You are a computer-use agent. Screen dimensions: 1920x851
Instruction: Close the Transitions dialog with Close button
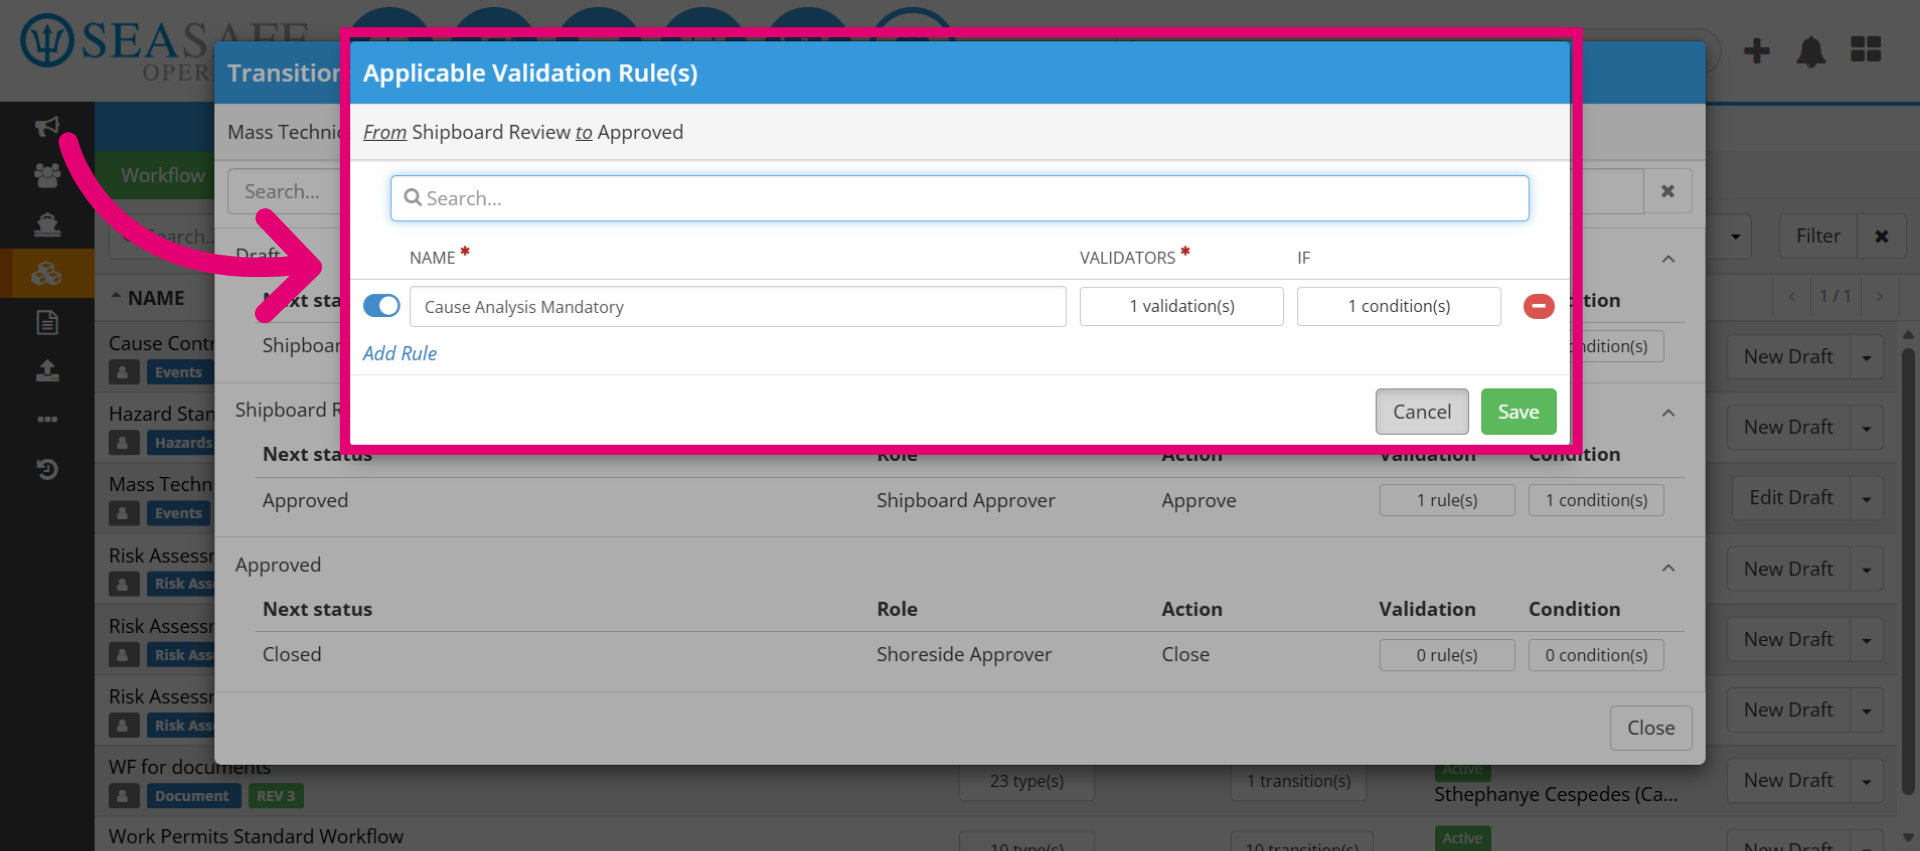1650,728
